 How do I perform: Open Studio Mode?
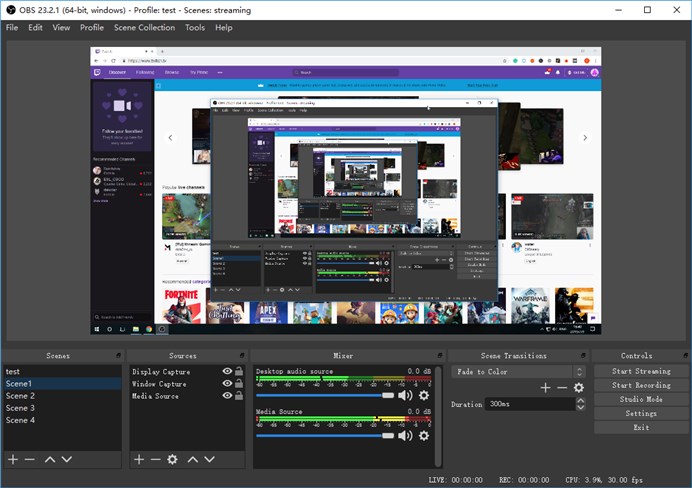pos(641,399)
